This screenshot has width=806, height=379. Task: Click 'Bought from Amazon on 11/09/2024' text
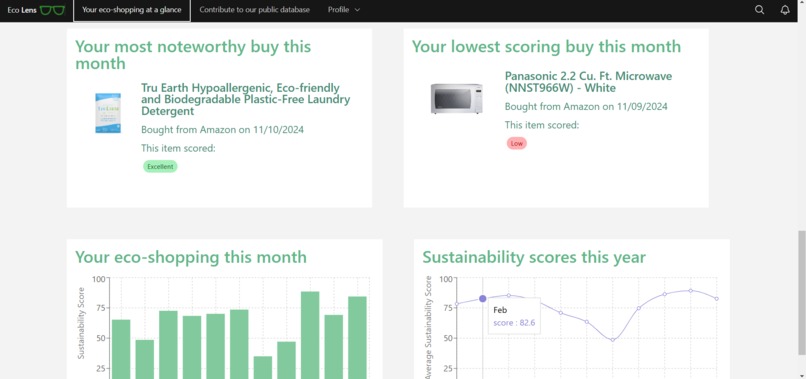click(586, 106)
